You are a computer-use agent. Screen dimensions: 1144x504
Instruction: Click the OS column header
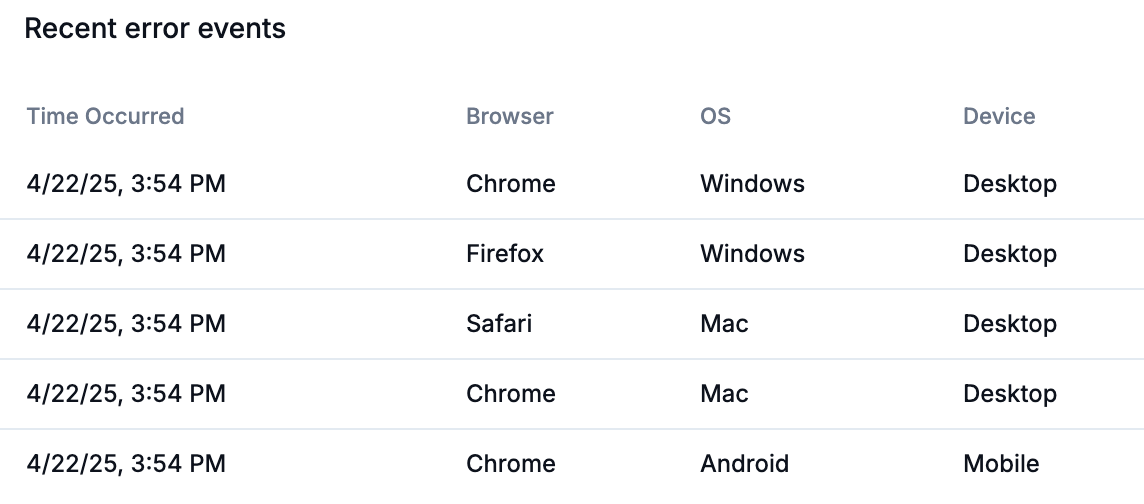(x=716, y=116)
